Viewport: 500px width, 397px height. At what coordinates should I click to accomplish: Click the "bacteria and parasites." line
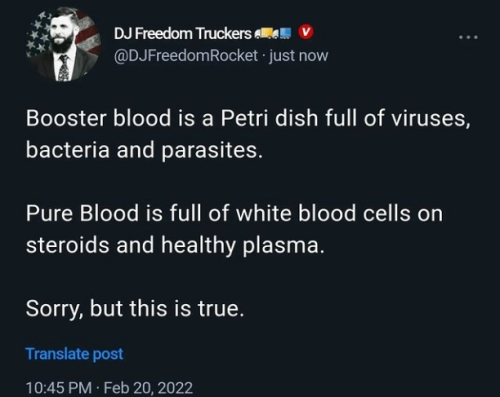click(144, 149)
